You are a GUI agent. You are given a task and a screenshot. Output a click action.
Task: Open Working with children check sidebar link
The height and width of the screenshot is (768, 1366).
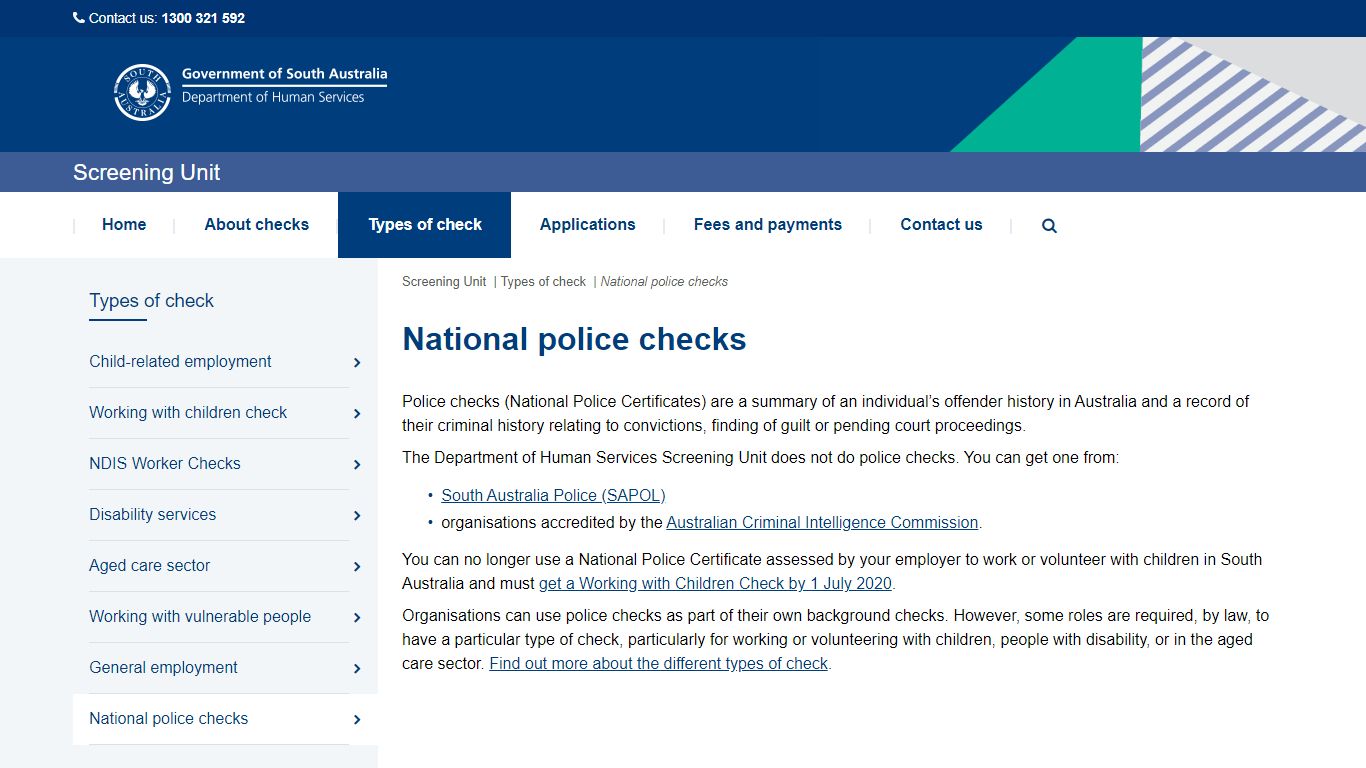[x=188, y=413]
